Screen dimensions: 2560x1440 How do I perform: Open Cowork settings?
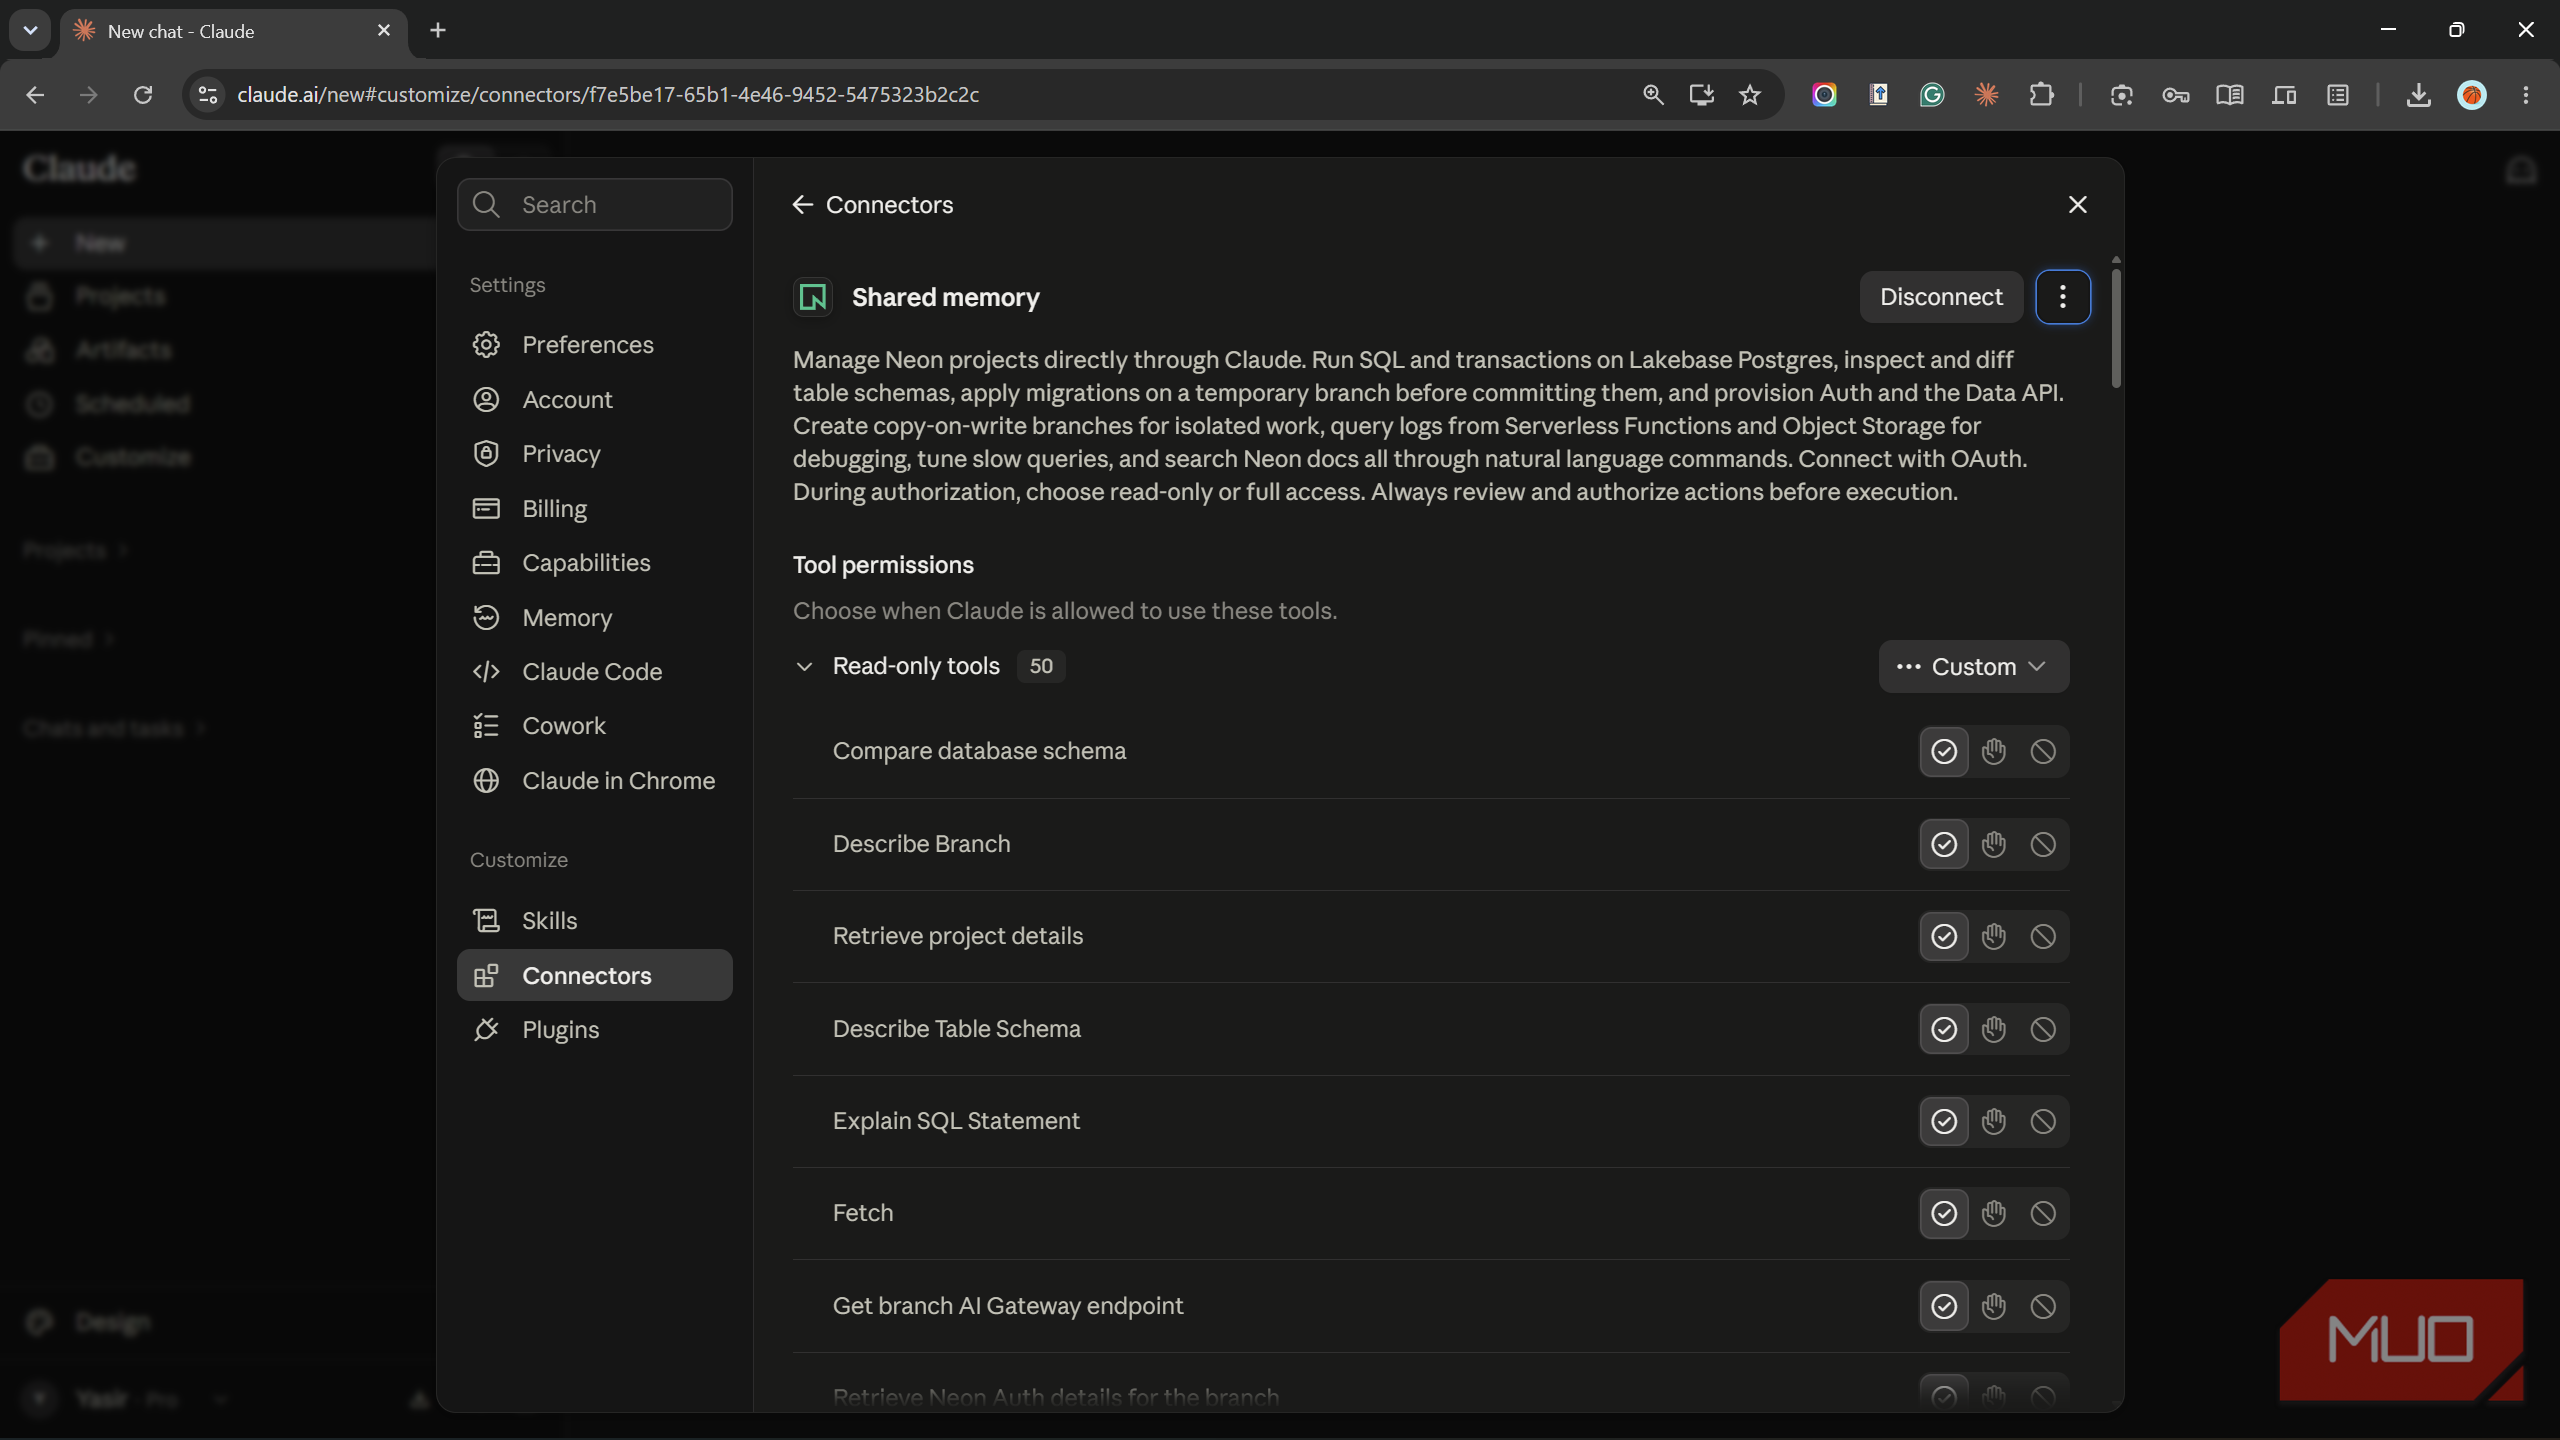pyautogui.click(x=594, y=726)
